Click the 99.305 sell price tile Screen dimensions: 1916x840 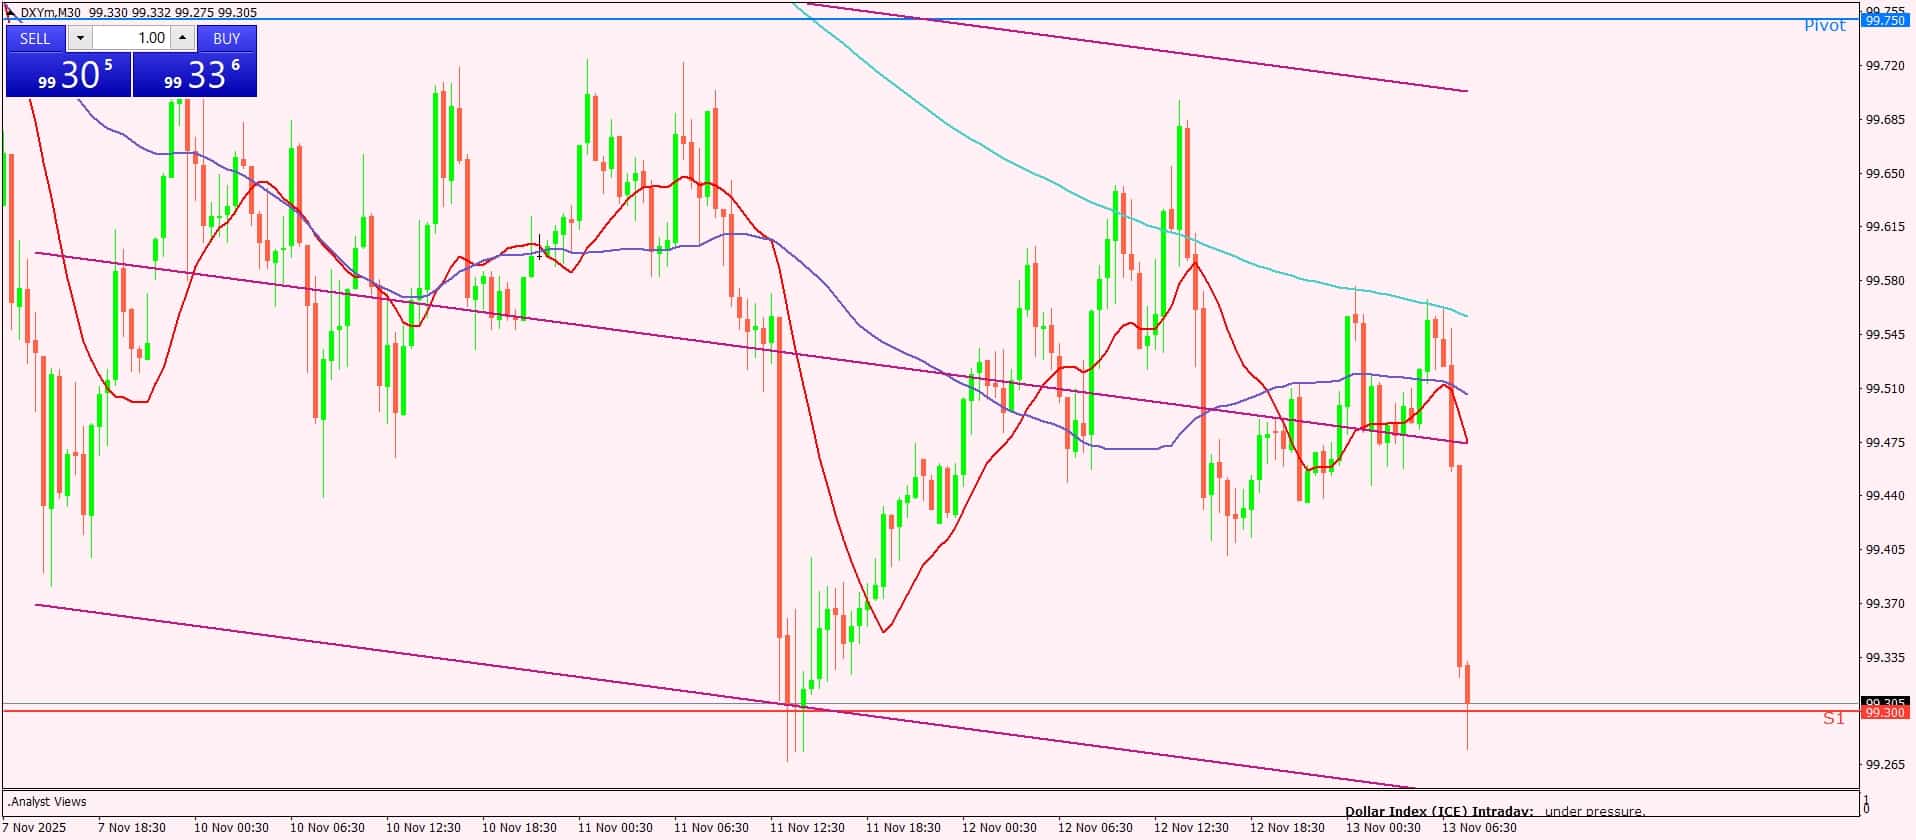click(x=68, y=75)
